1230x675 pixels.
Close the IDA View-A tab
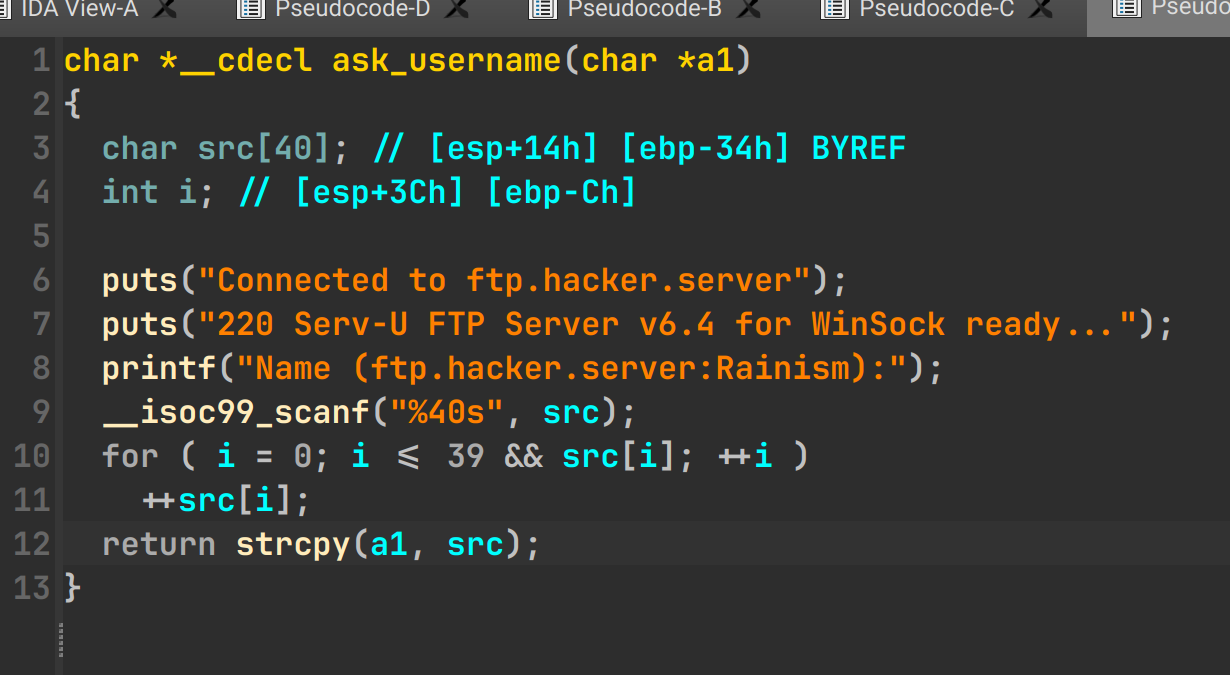coord(166,9)
